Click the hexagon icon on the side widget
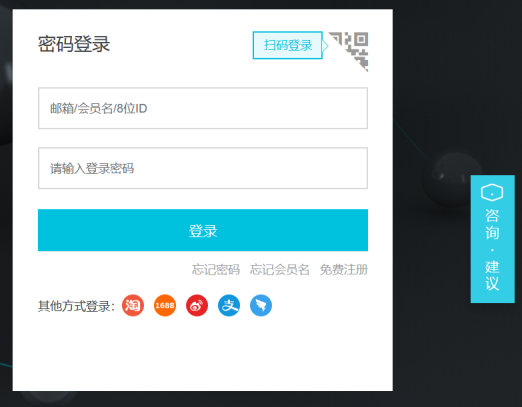 click(492, 192)
